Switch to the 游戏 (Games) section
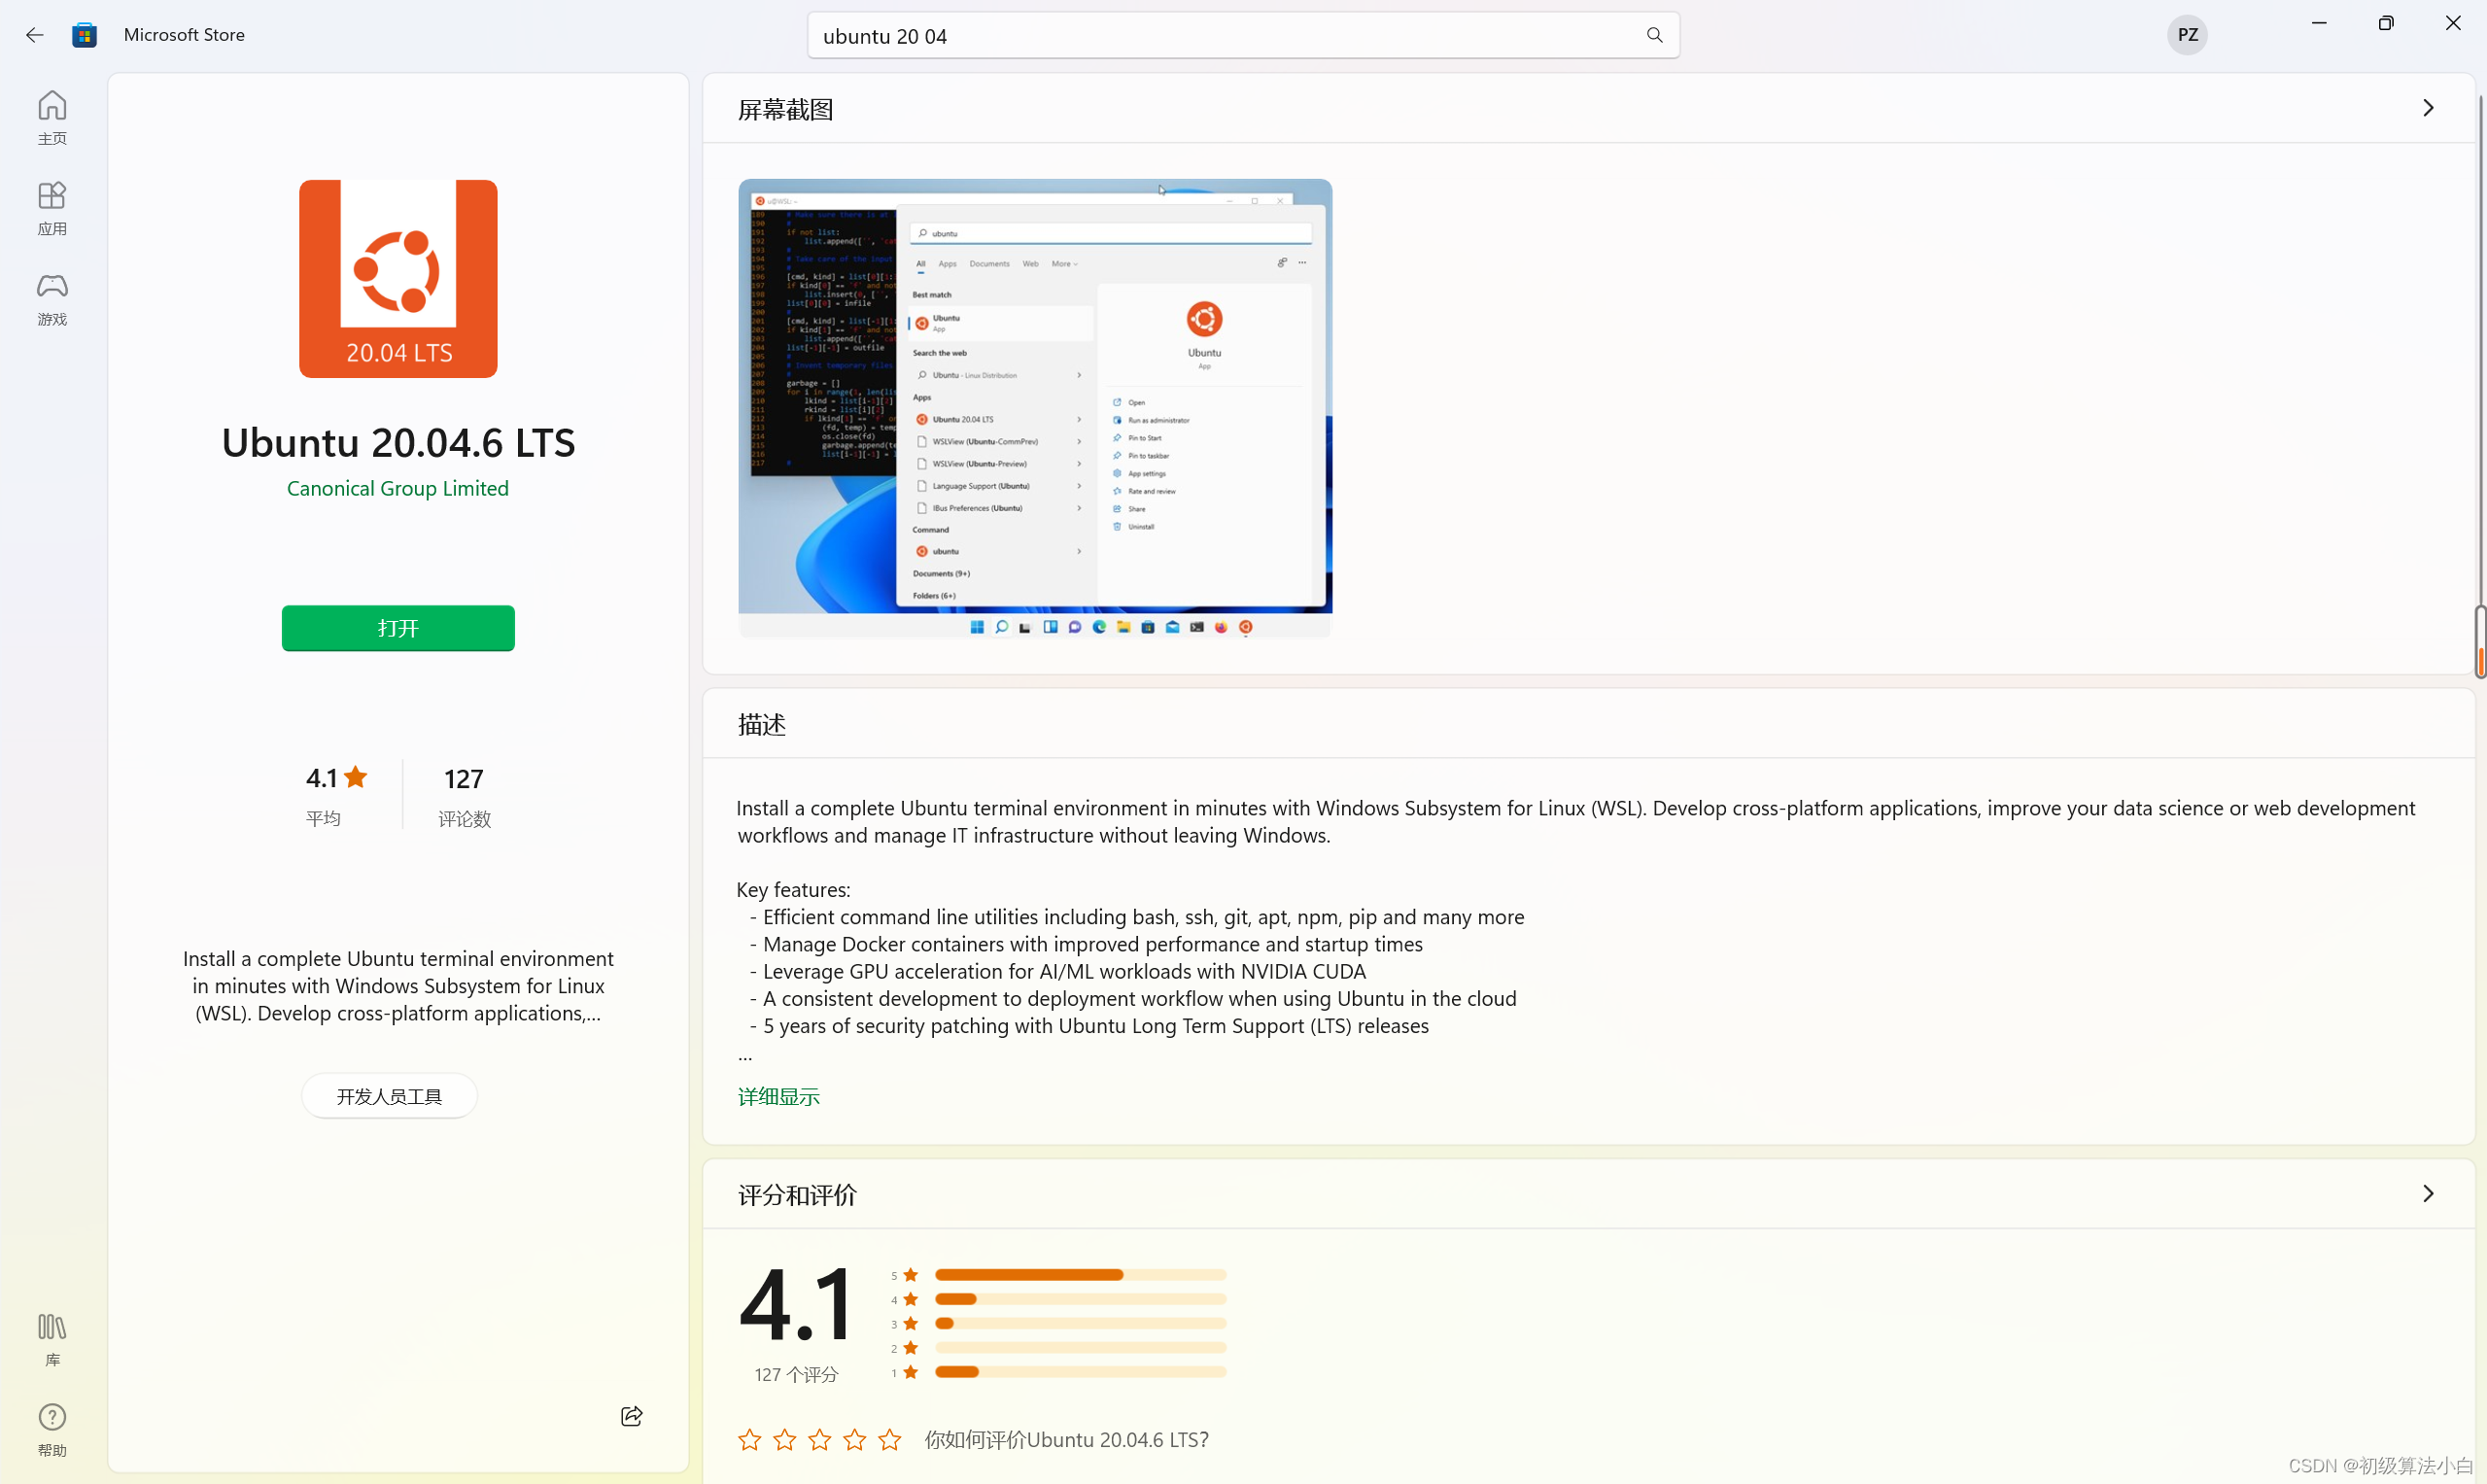Screen dimensions: 2487x1484 pos(51,296)
